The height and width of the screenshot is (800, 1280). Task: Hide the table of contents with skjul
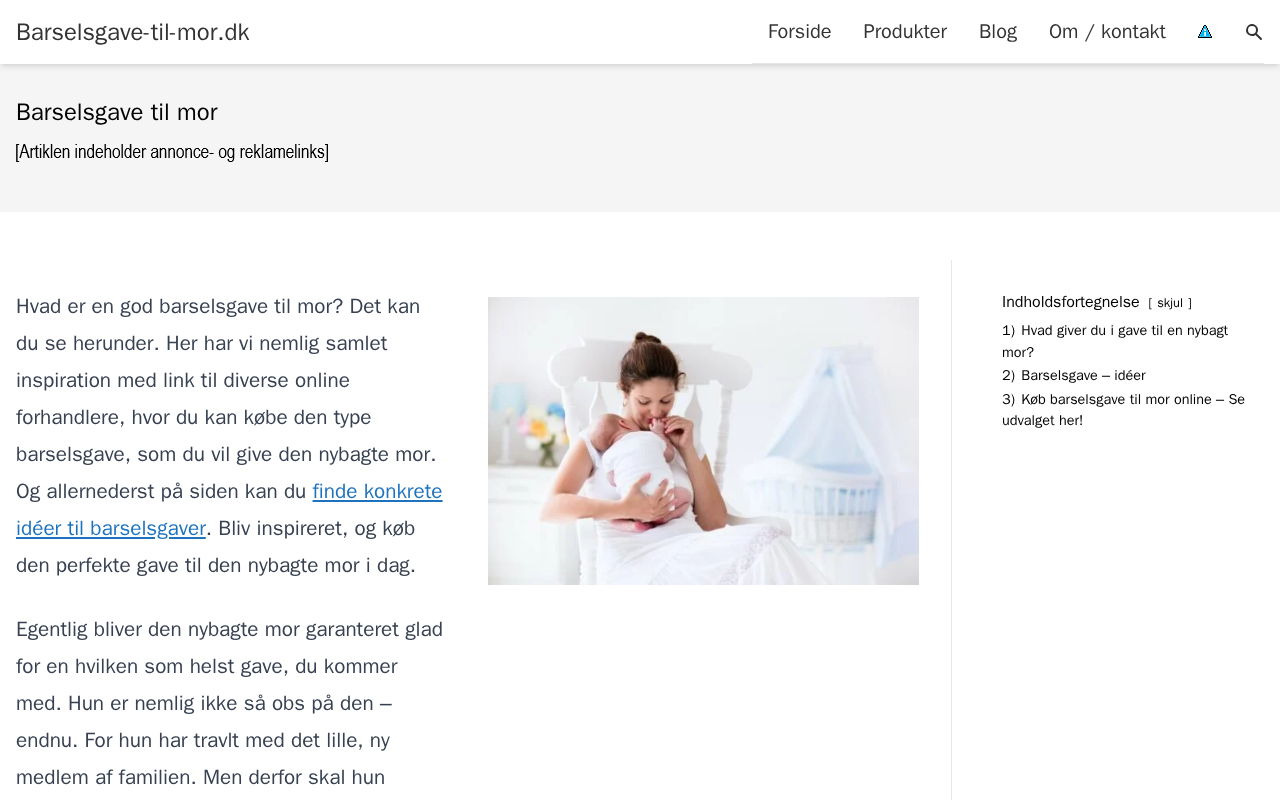[x=1170, y=303]
